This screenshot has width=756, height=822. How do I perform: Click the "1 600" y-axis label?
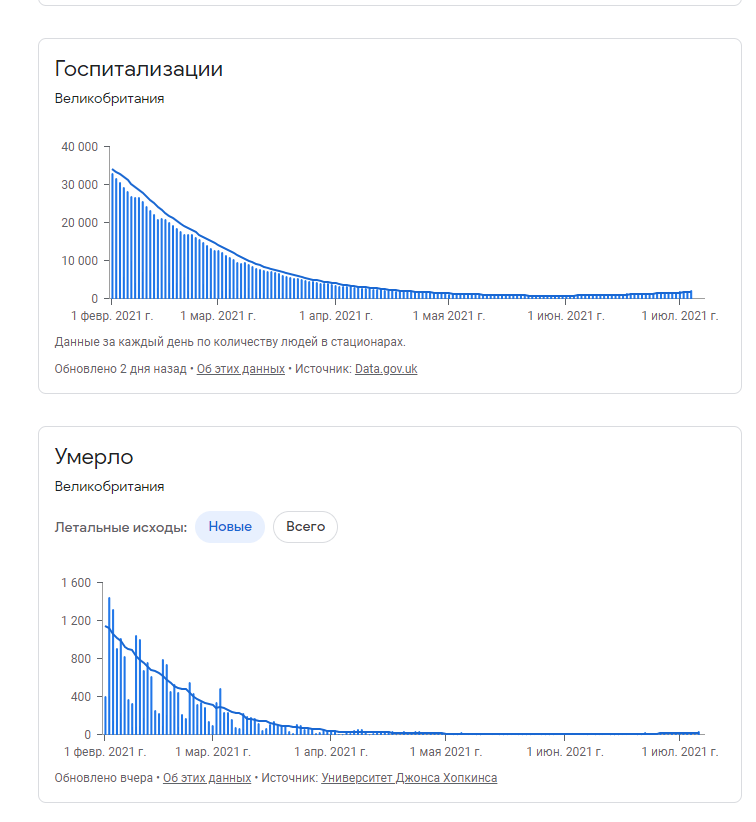click(76, 583)
